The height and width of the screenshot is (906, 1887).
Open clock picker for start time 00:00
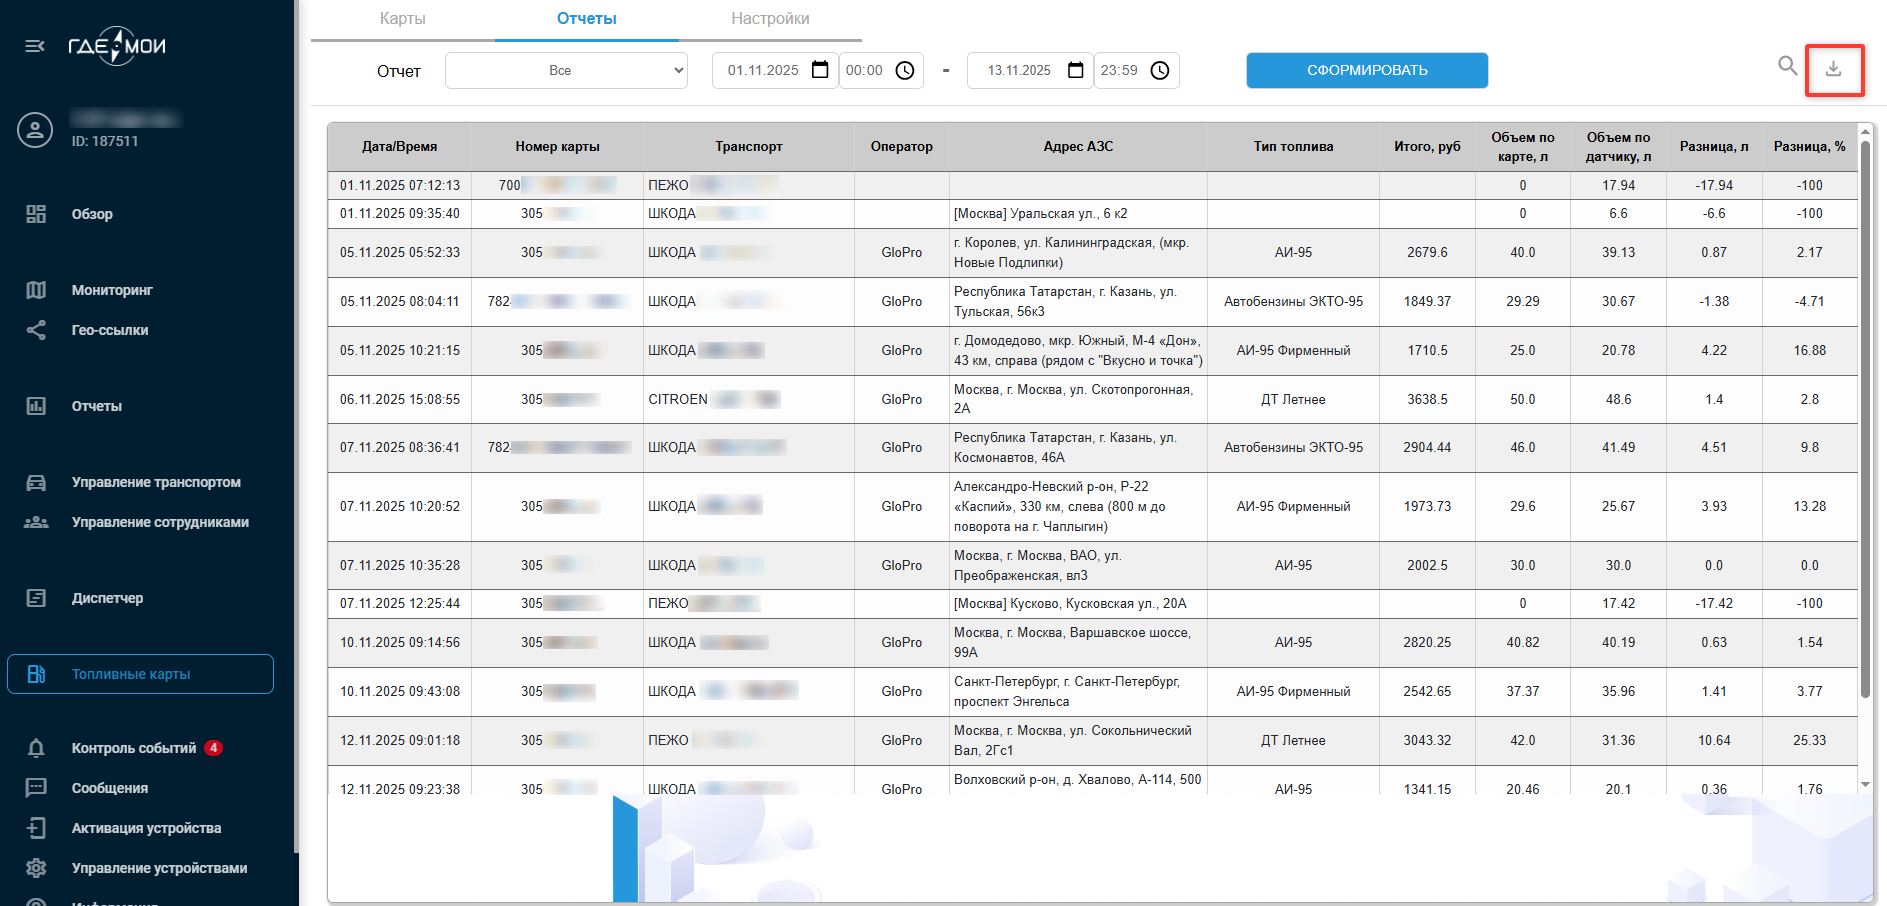tap(905, 70)
